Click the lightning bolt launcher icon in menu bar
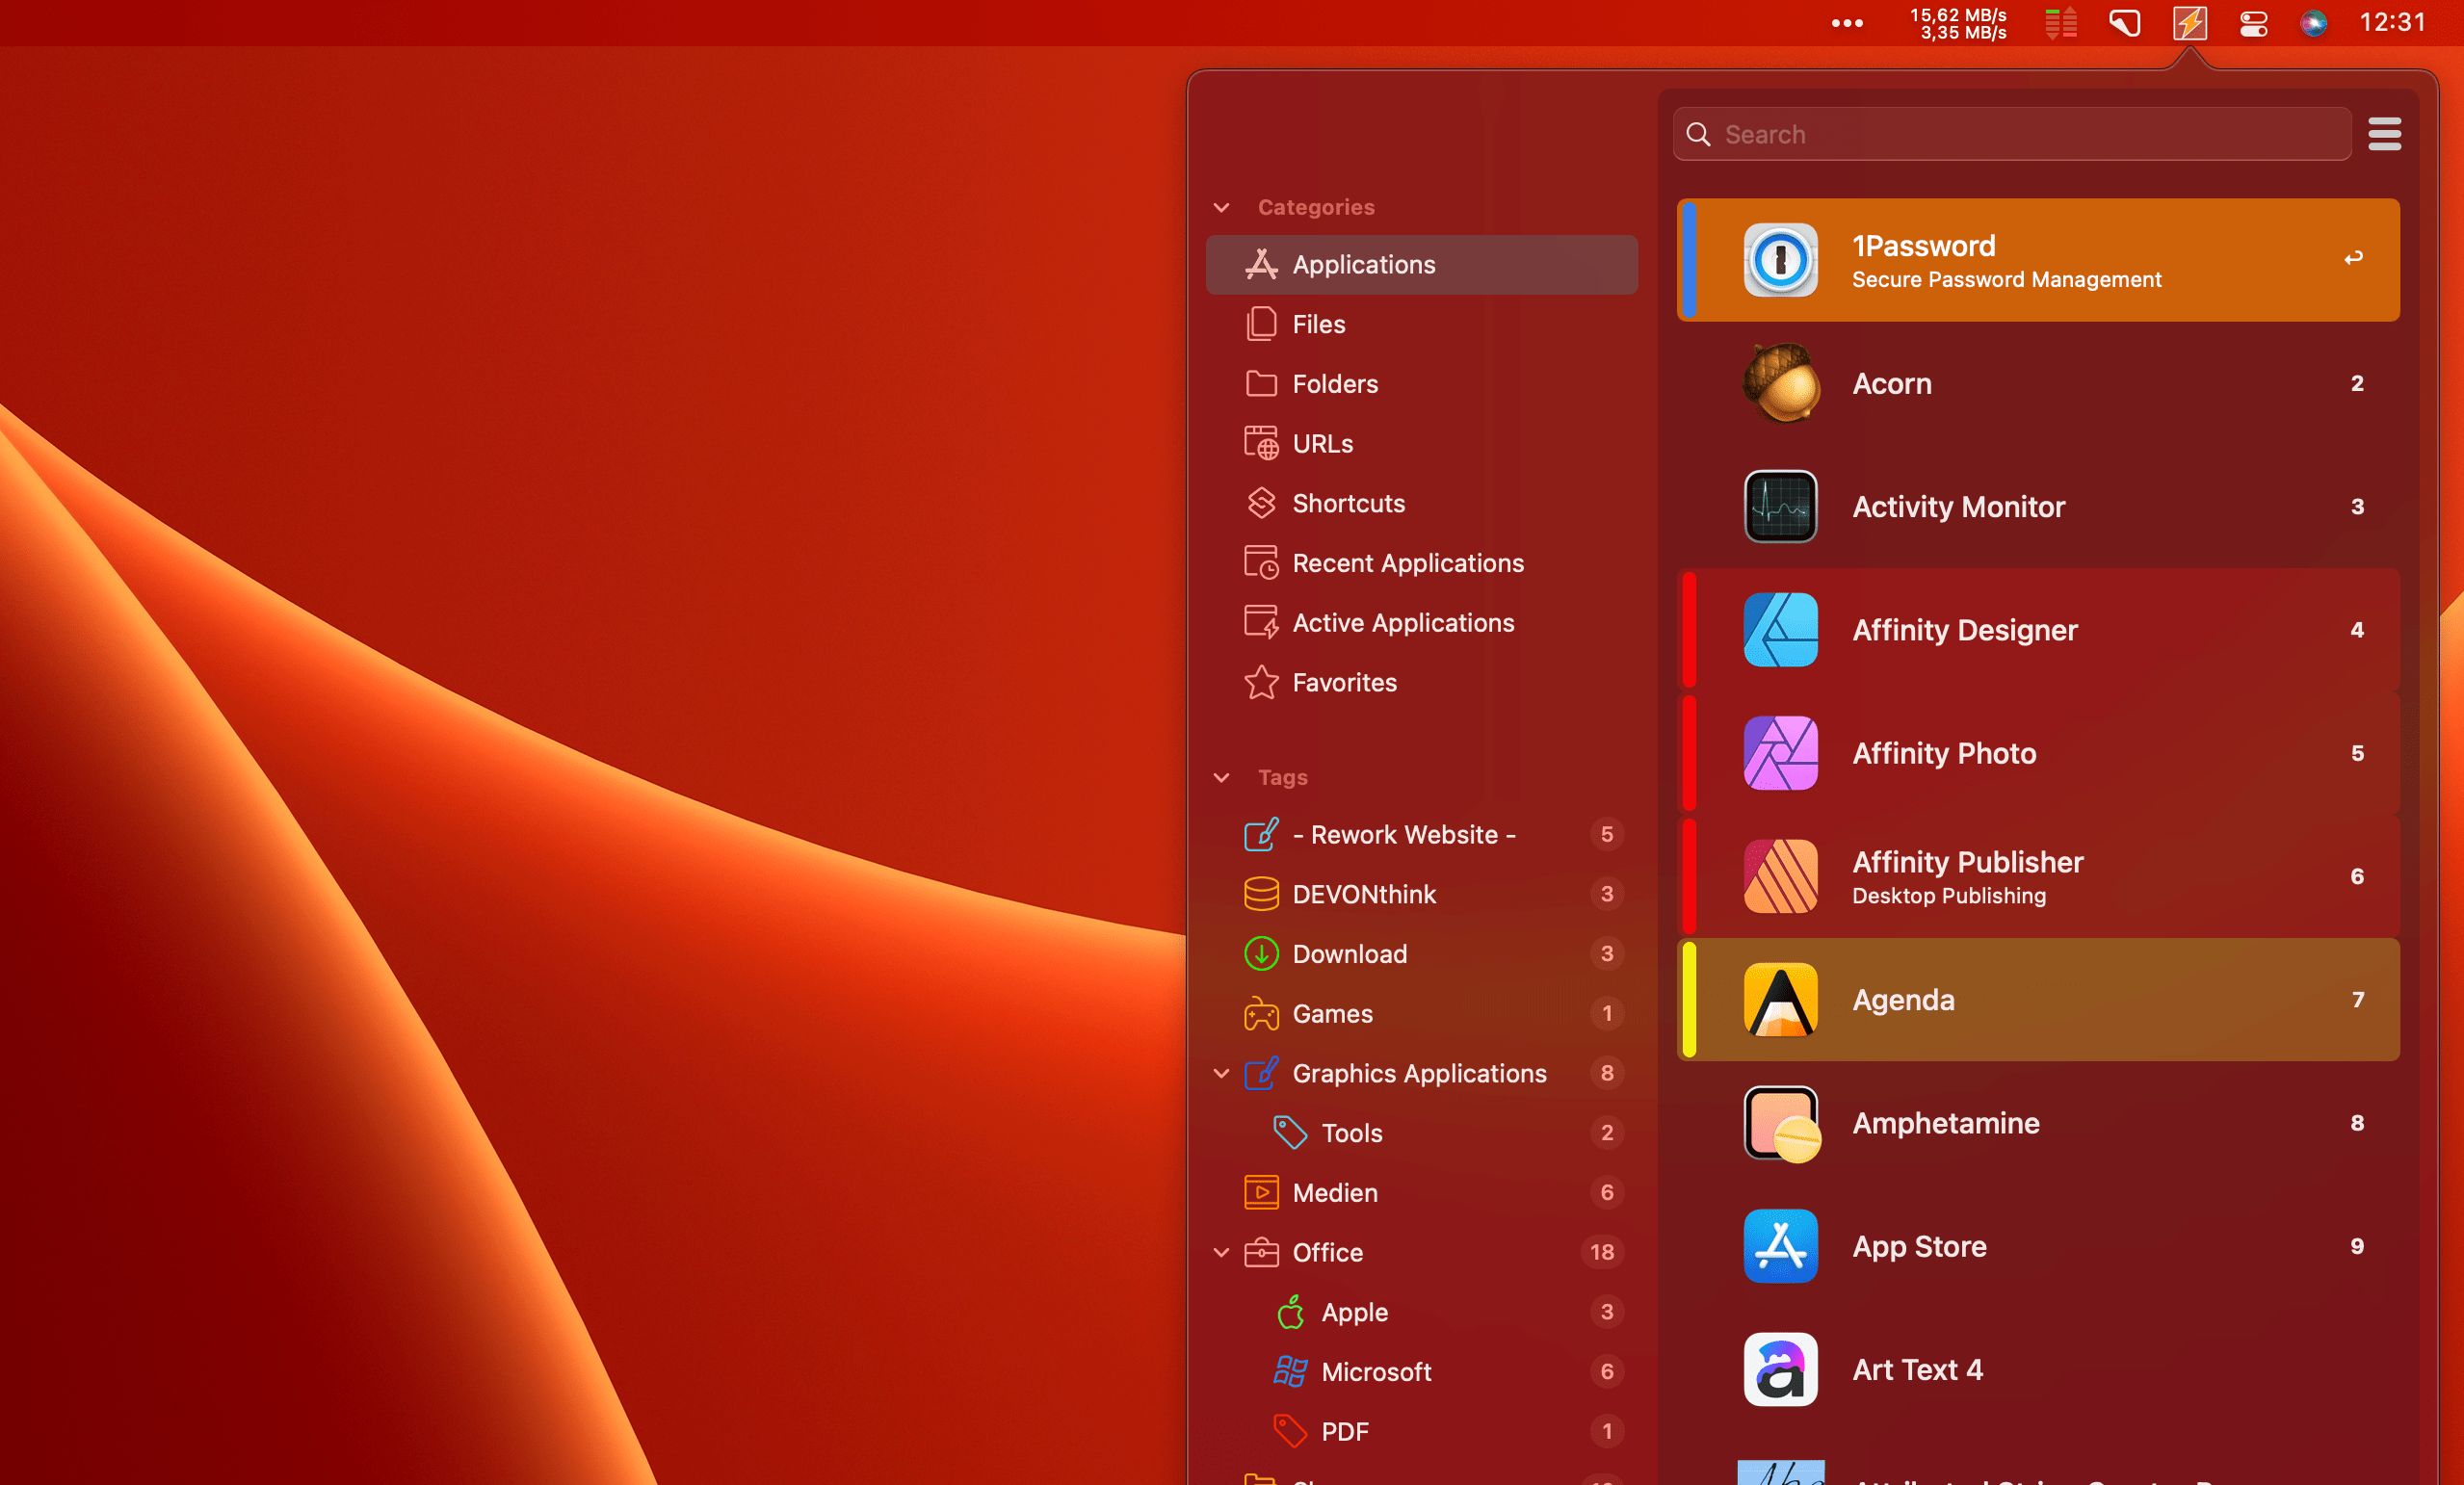2464x1485 pixels. coord(2189,23)
